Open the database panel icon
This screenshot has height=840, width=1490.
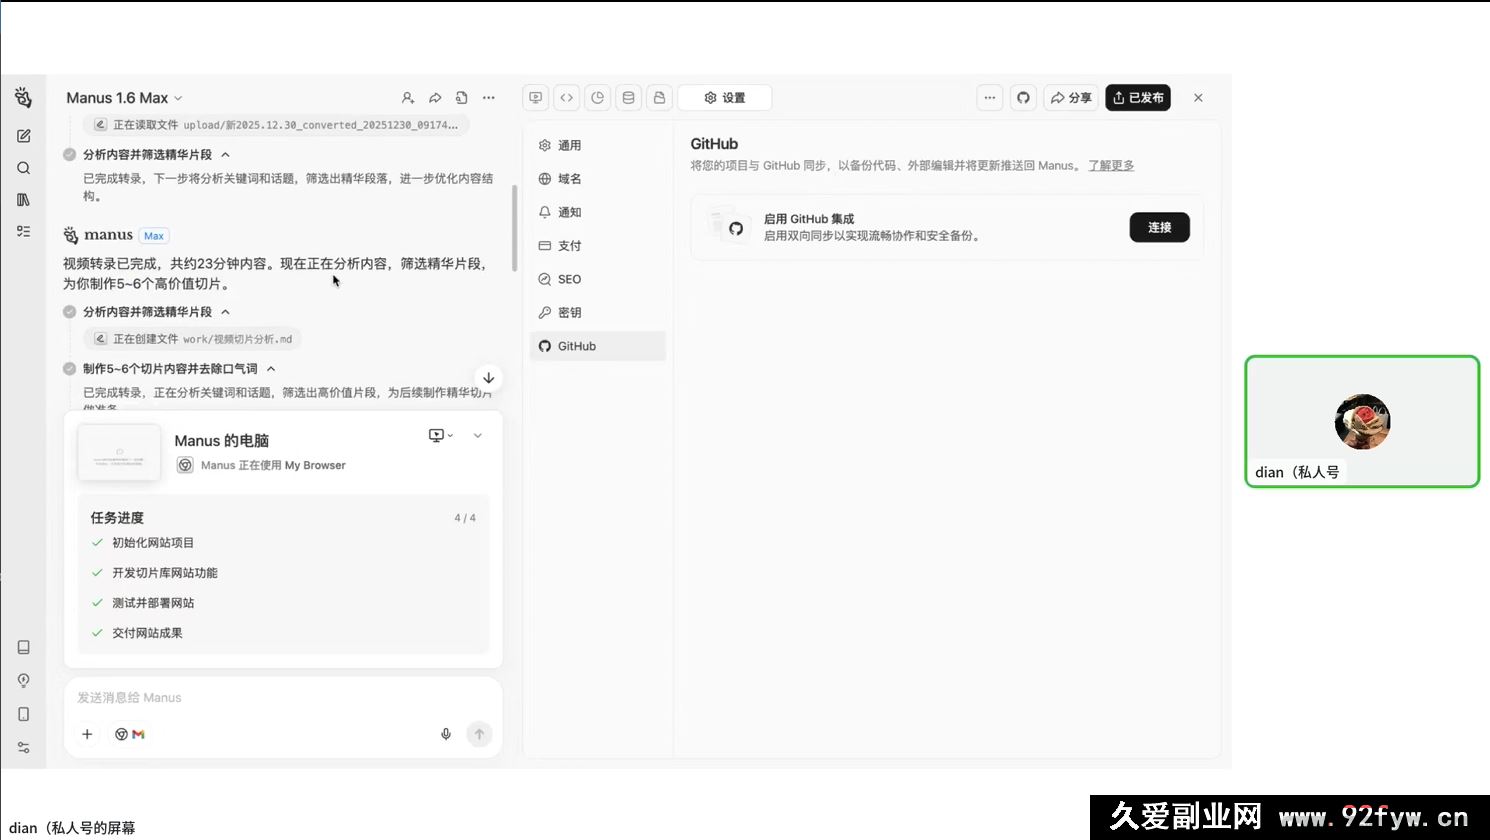click(x=628, y=97)
